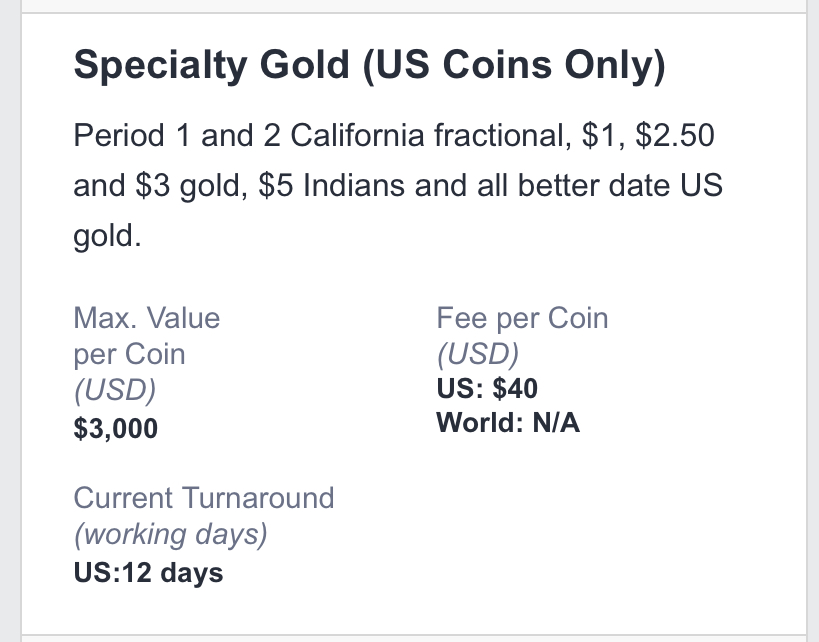Click the word gold. ending the description

[108, 237]
